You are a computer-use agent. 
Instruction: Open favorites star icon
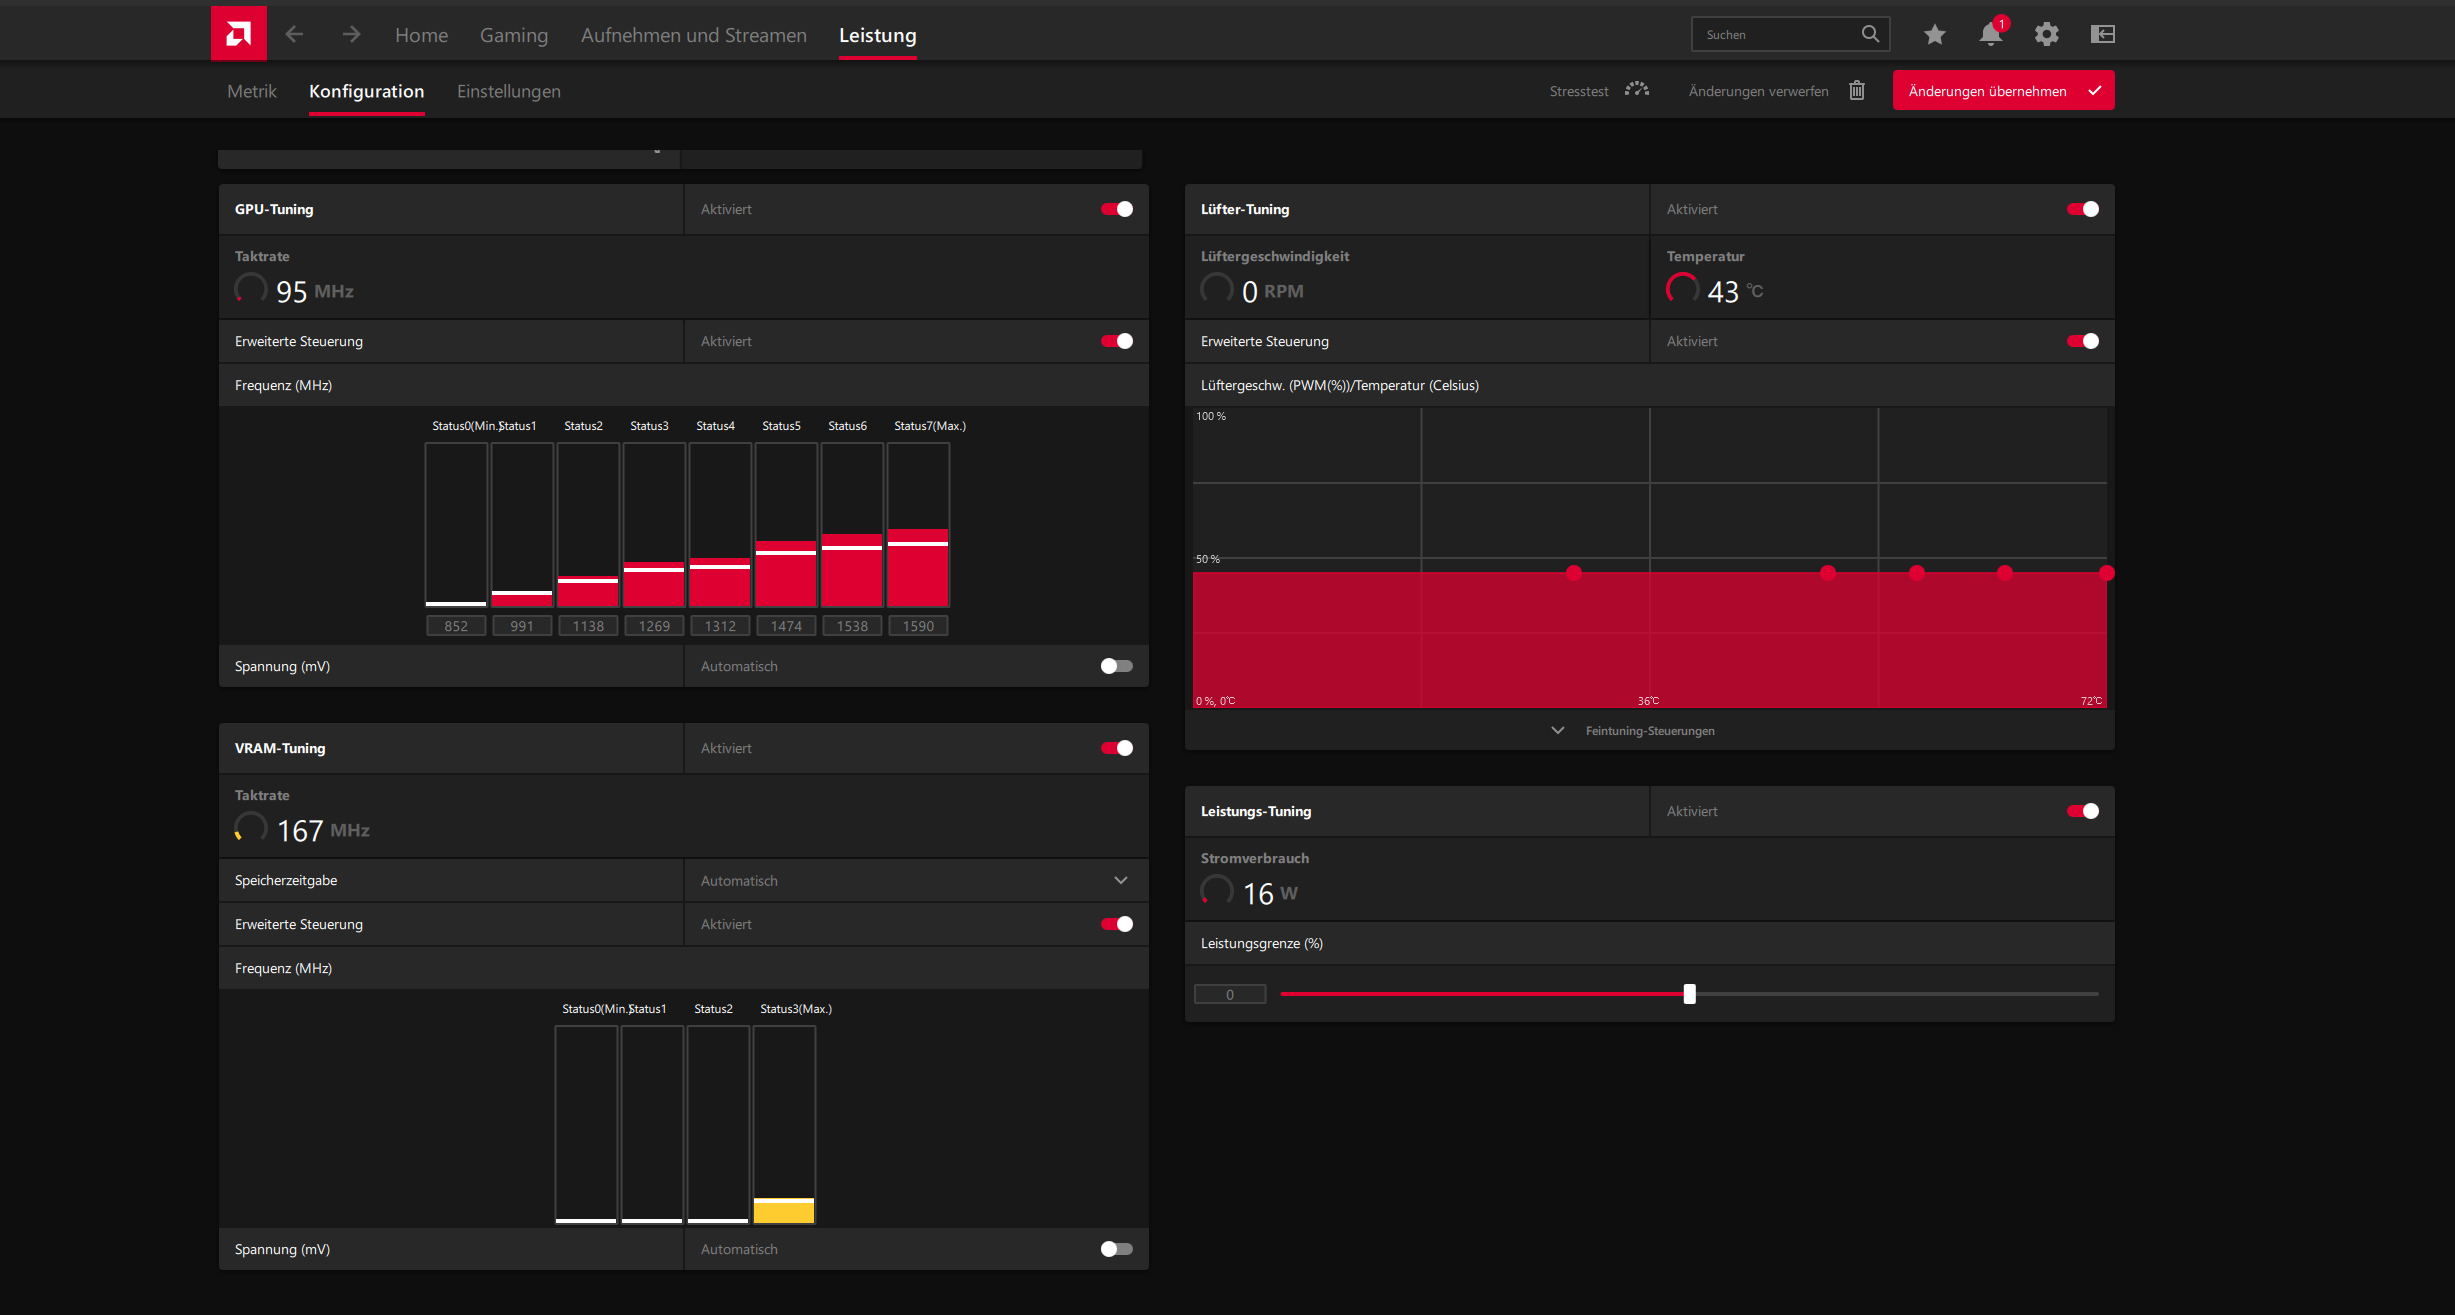(1934, 34)
